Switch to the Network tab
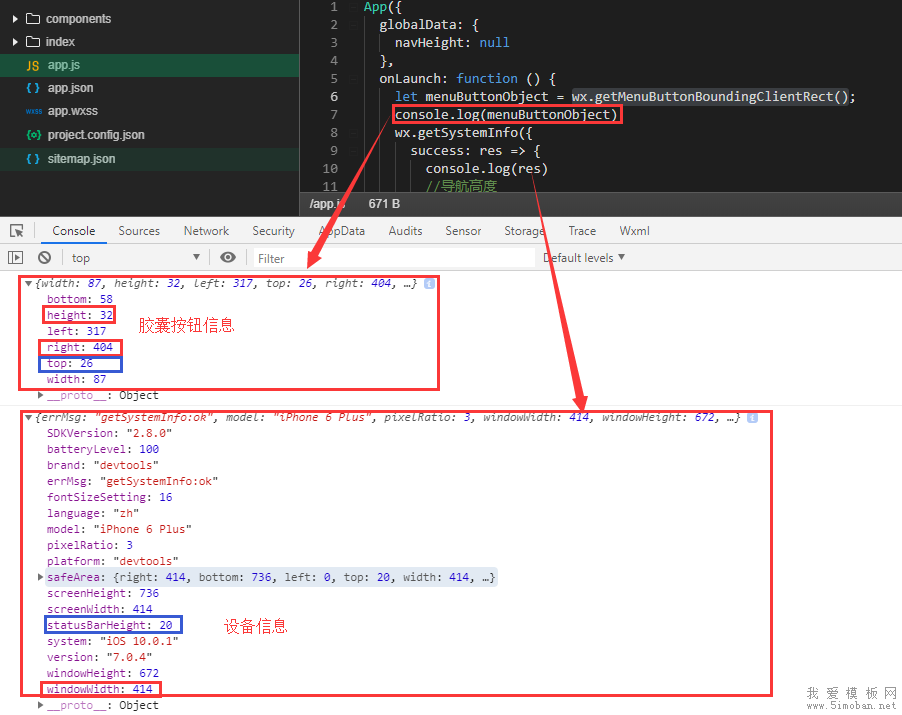 pos(206,231)
